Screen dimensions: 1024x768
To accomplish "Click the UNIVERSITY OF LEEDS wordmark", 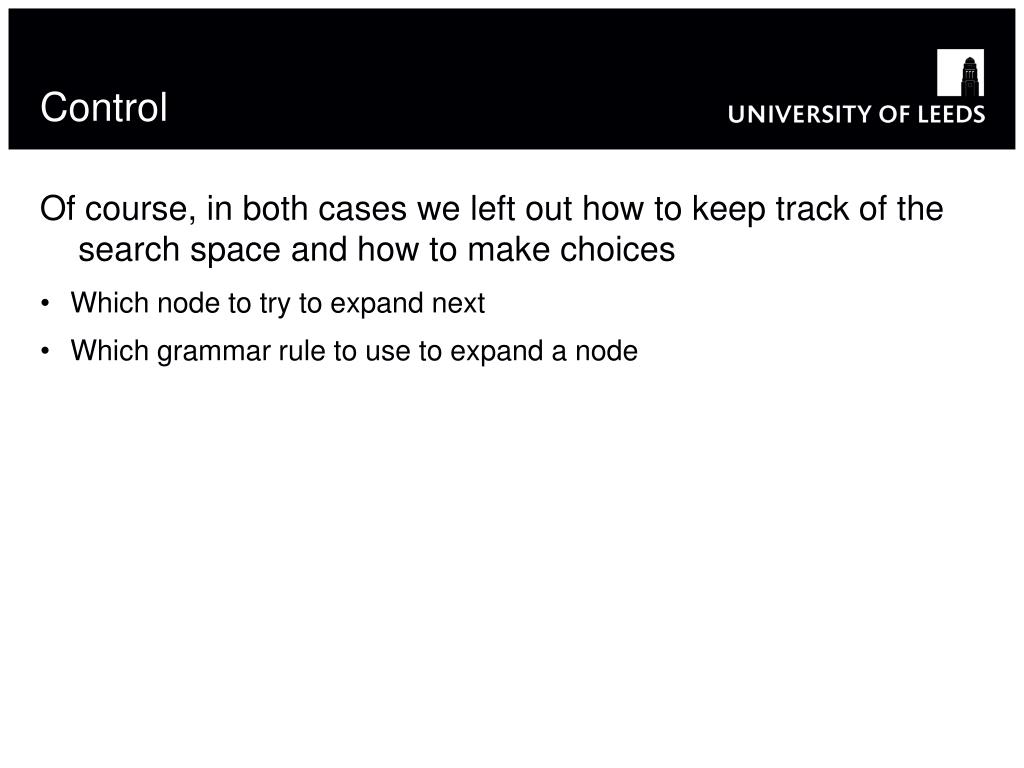I will [856, 114].
